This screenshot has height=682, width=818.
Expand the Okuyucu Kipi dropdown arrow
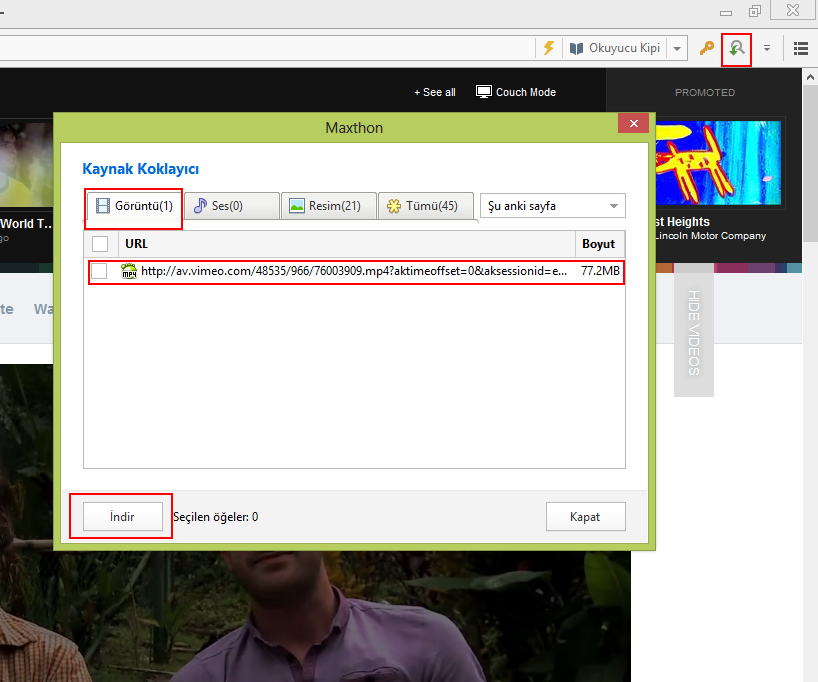pyautogui.click(x=677, y=49)
